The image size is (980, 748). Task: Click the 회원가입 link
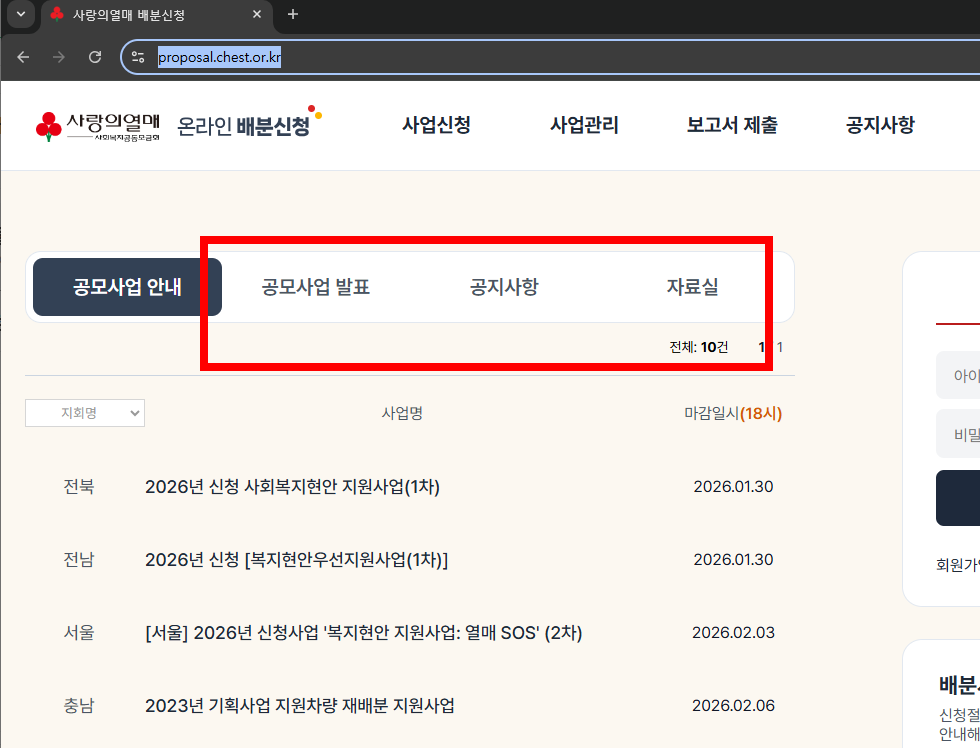953,564
